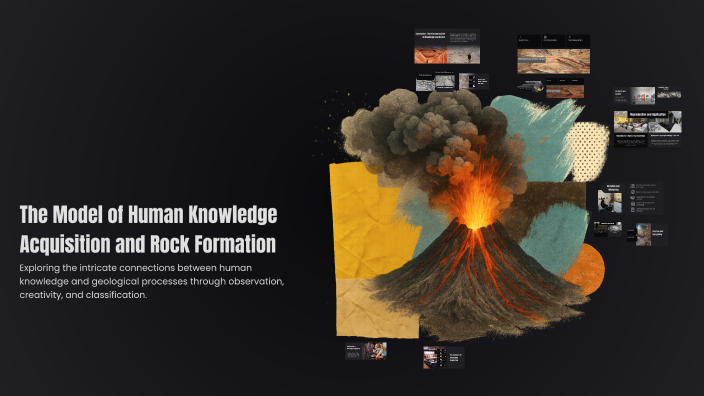The image size is (704, 396).
Task: Click the presentation title heading
Action: pyautogui.click(x=148, y=229)
